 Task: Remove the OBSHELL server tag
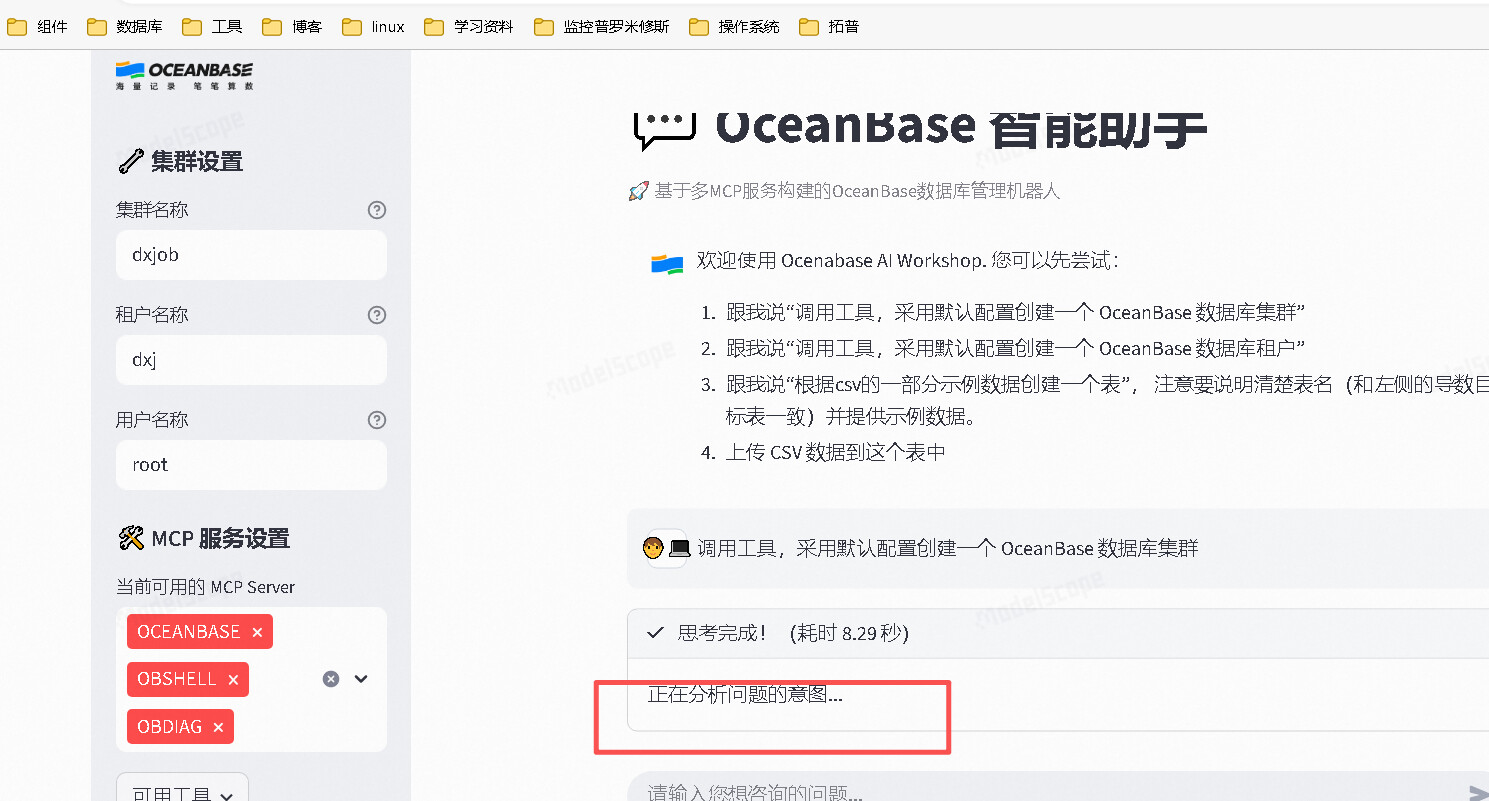pyautogui.click(x=233, y=679)
